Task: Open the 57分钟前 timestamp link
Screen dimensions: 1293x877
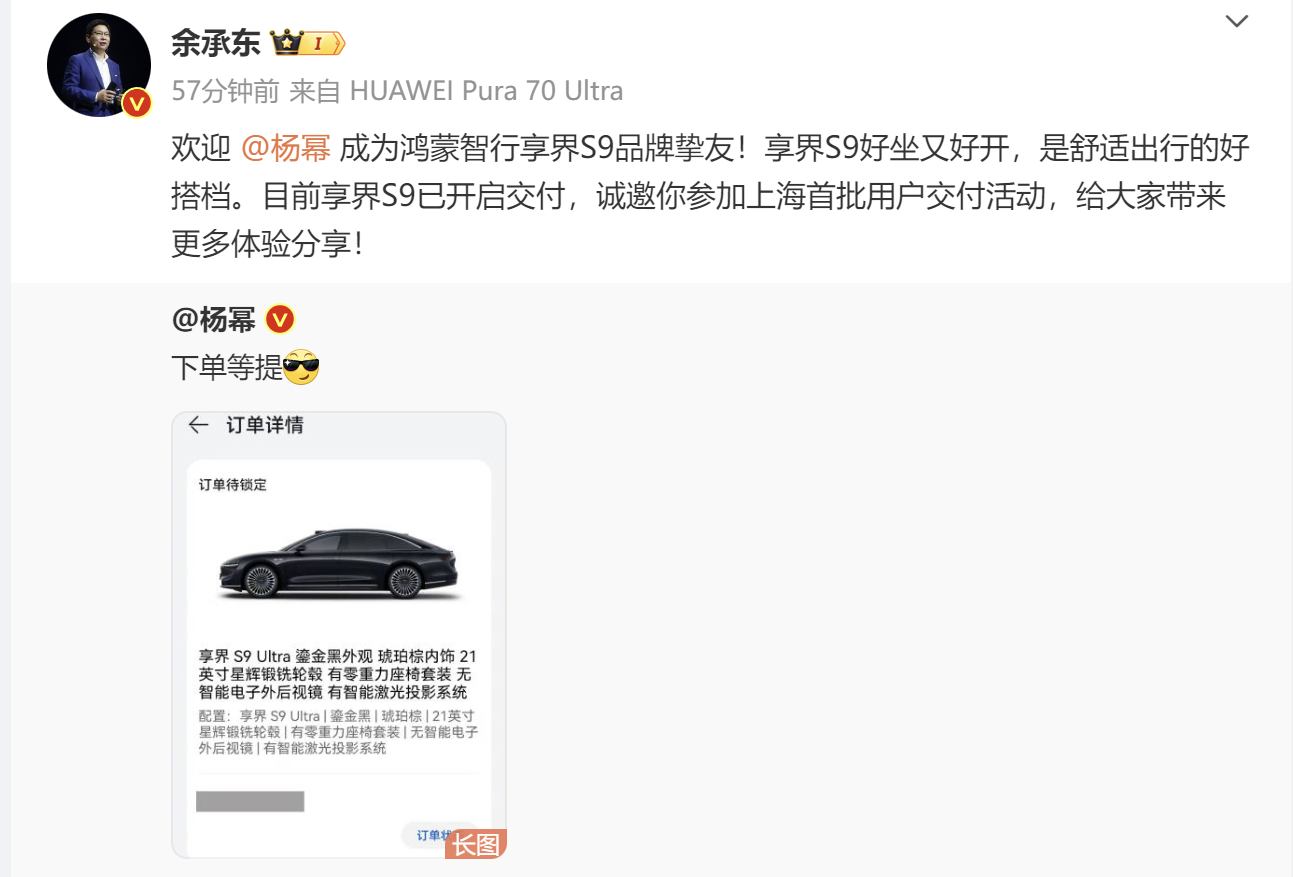Action: pos(225,91)
